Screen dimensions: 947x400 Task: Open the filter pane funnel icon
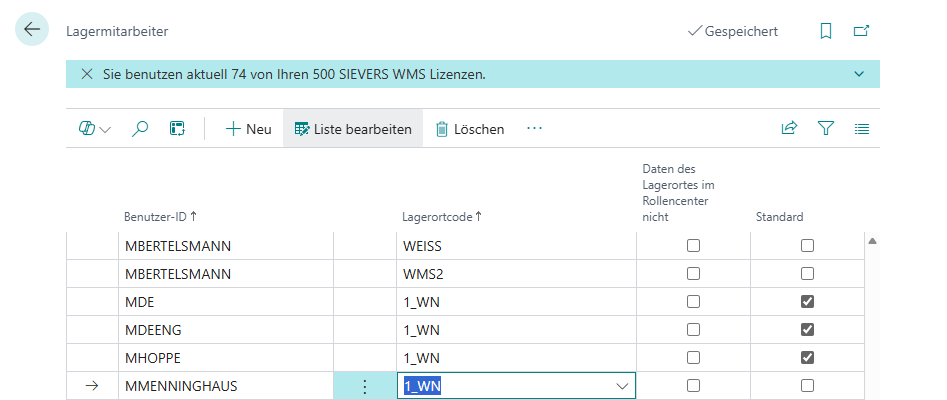[x=826, y=128]
